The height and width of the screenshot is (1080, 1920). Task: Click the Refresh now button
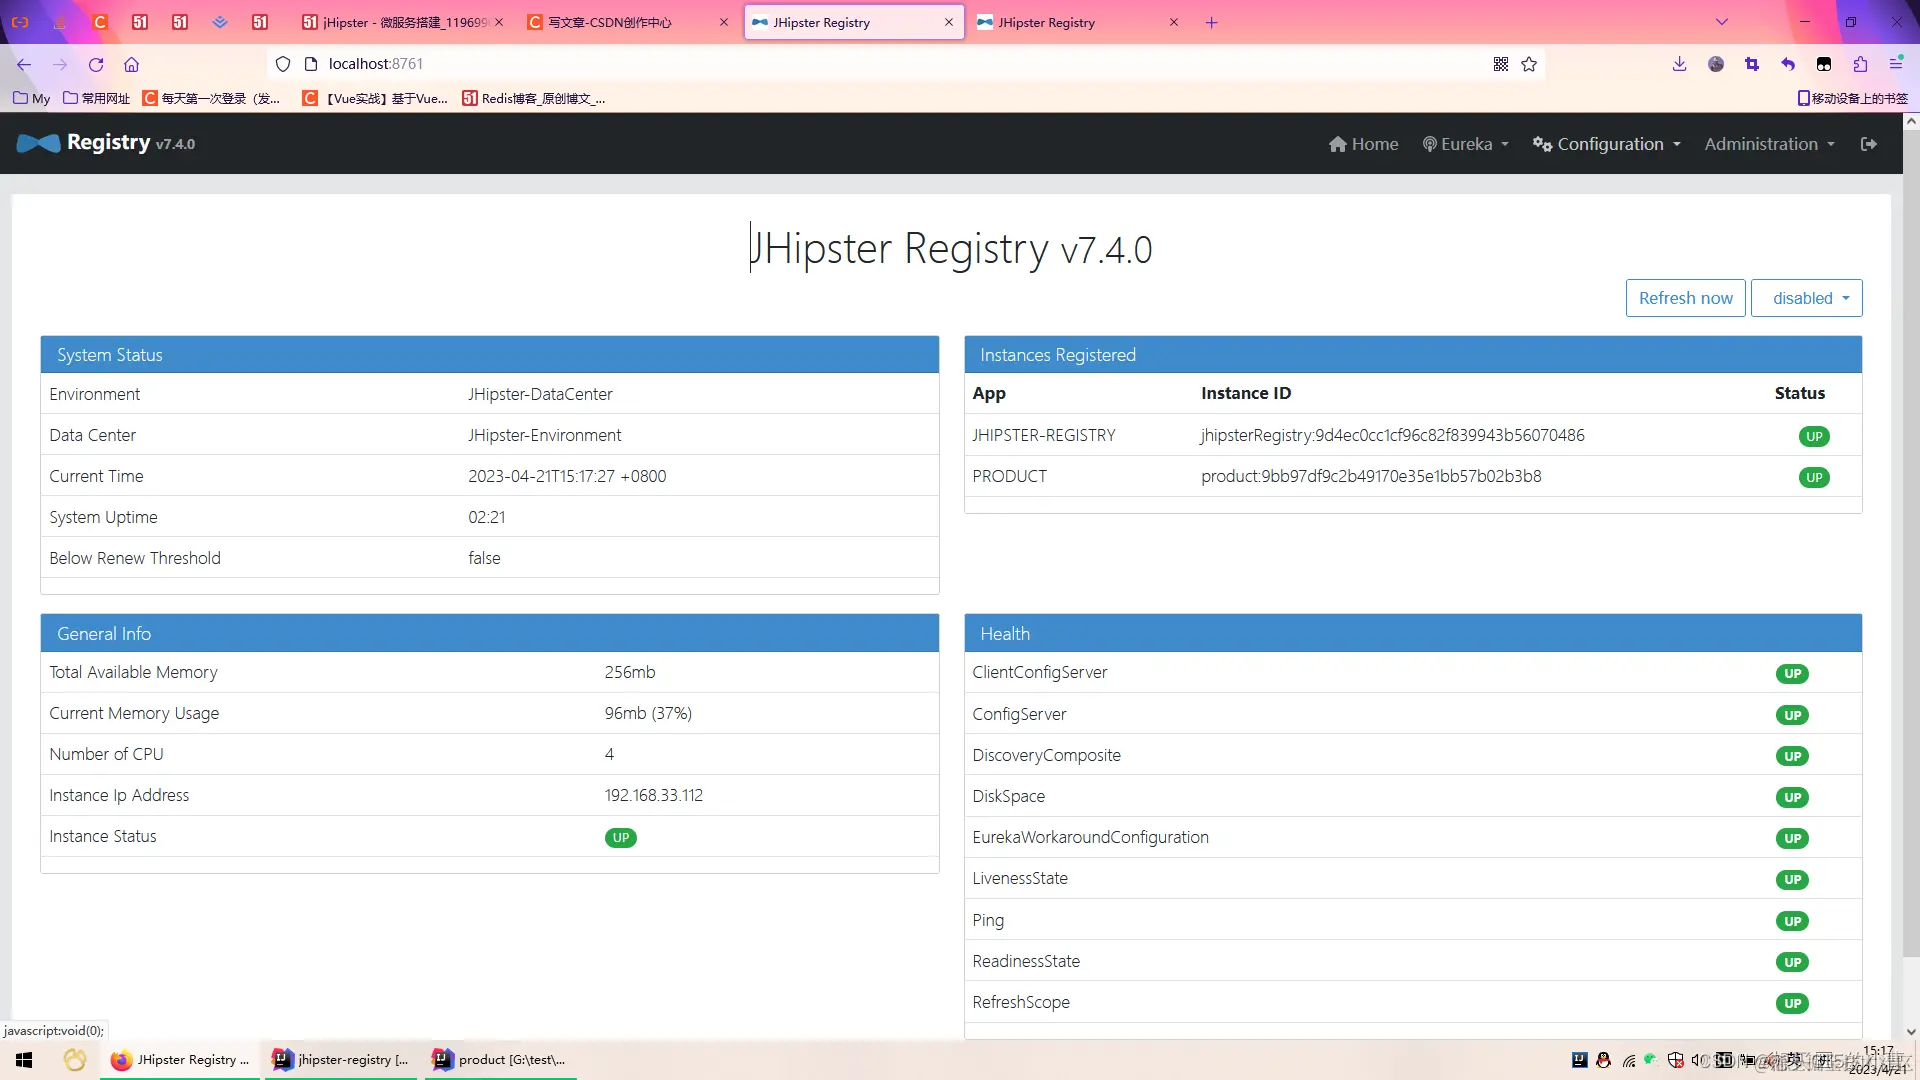[x=1685, y=298]
